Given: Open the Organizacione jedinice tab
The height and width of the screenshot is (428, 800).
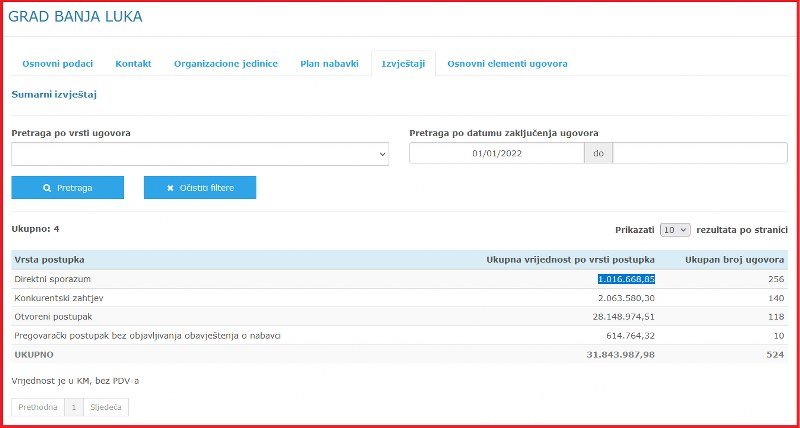Looking at the screenshot, I should [x=225, y=63].
